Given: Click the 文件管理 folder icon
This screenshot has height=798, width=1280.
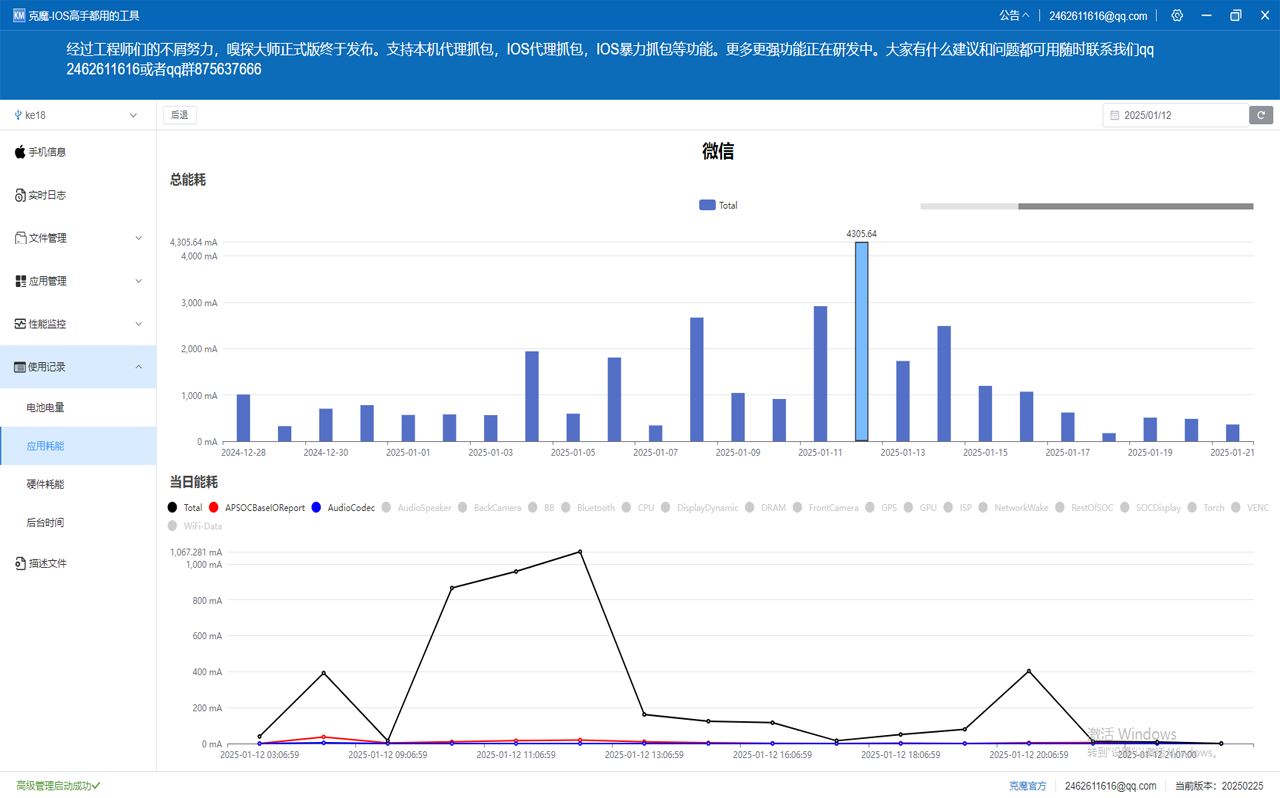Looking at the screenshot, I should click(x=20, y=238).
